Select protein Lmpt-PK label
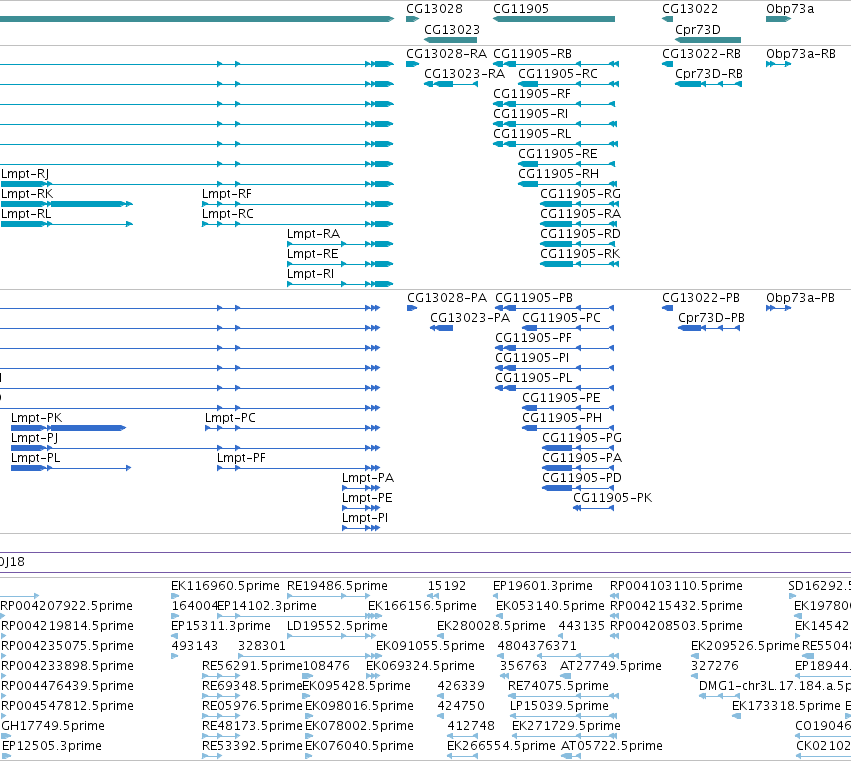 coord(36,418)
